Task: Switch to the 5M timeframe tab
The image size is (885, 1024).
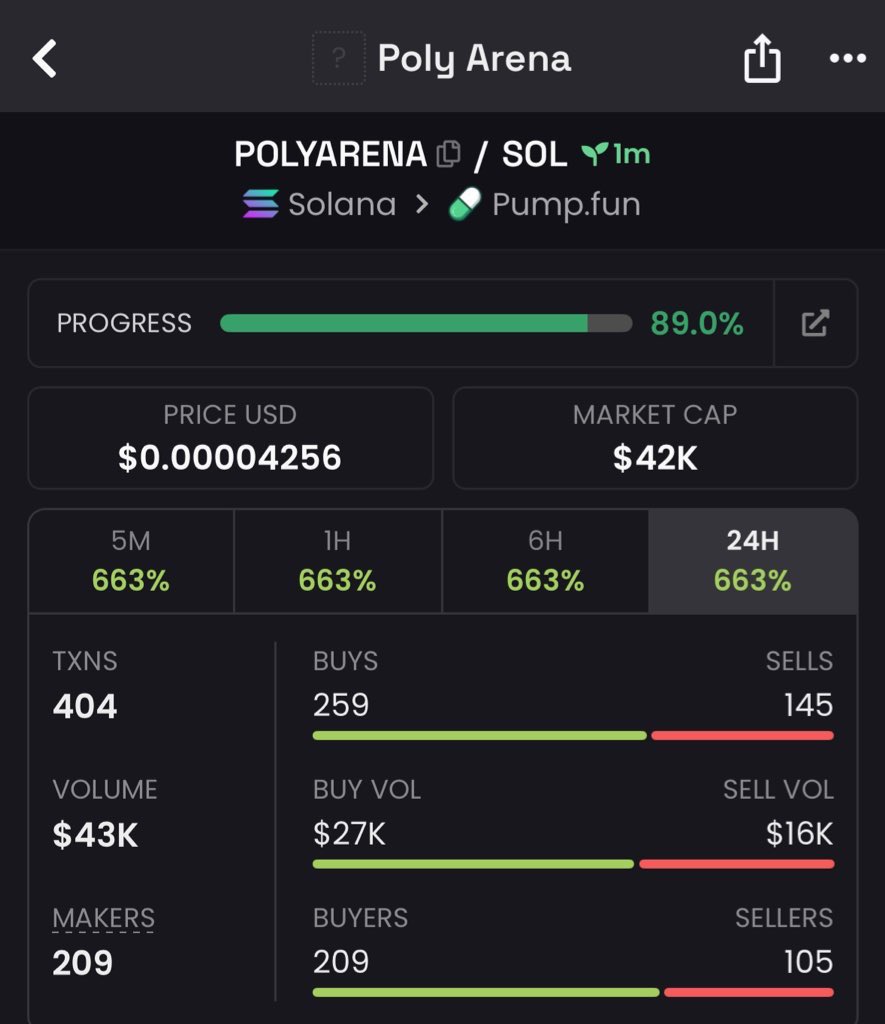Action: tap(131, 560)
